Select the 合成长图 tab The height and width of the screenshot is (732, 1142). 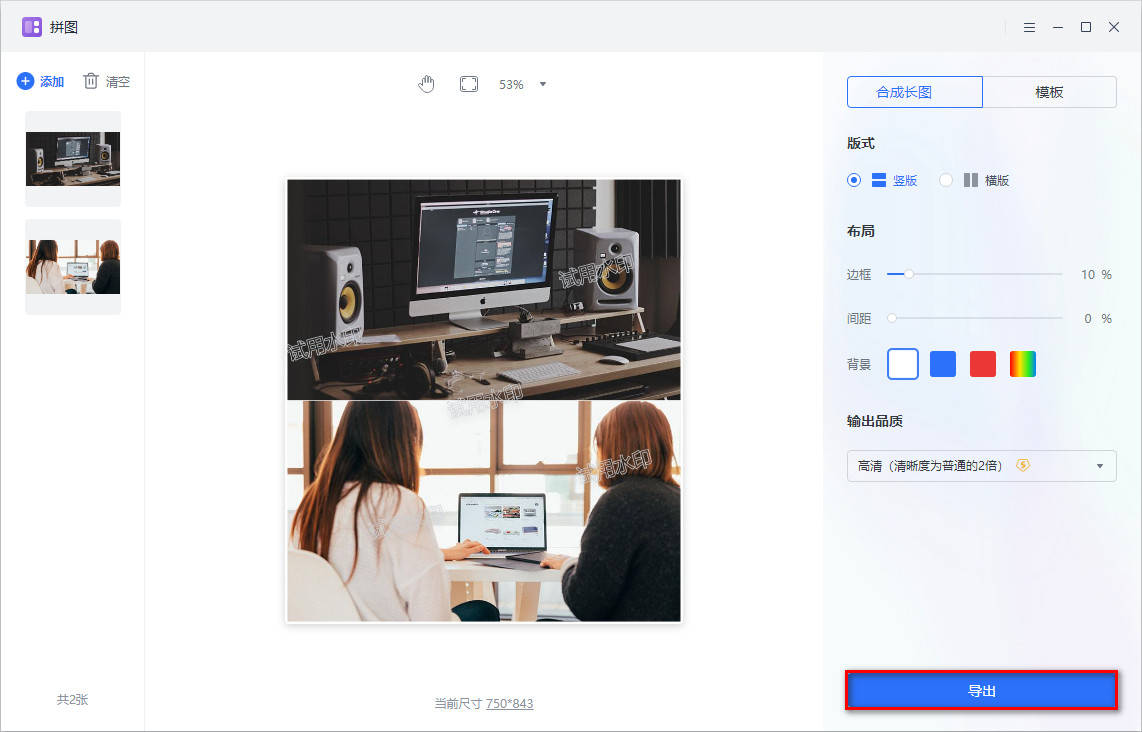pyautogui.click(x=913, y=91)
